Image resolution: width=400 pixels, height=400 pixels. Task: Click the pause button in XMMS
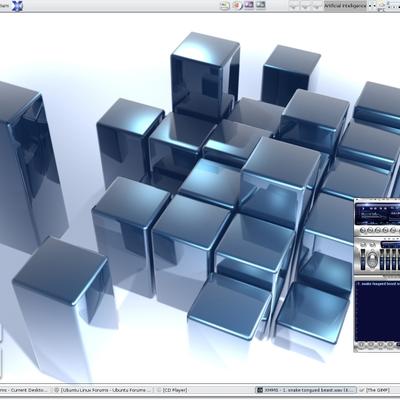click(x=378, y=230)
